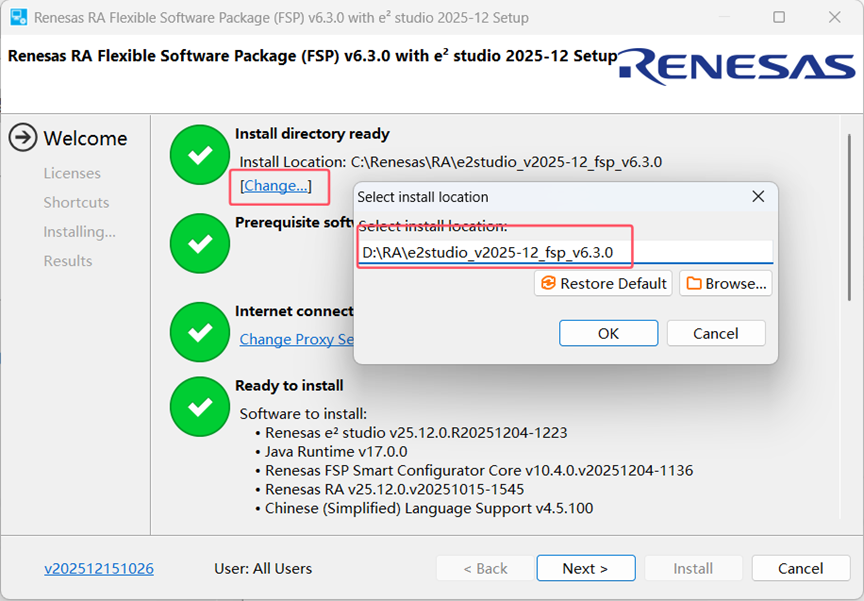This screenshot has height=601, width=864.
Task: Select the Licenses step in the sidebar
Action: click(72, 173)
